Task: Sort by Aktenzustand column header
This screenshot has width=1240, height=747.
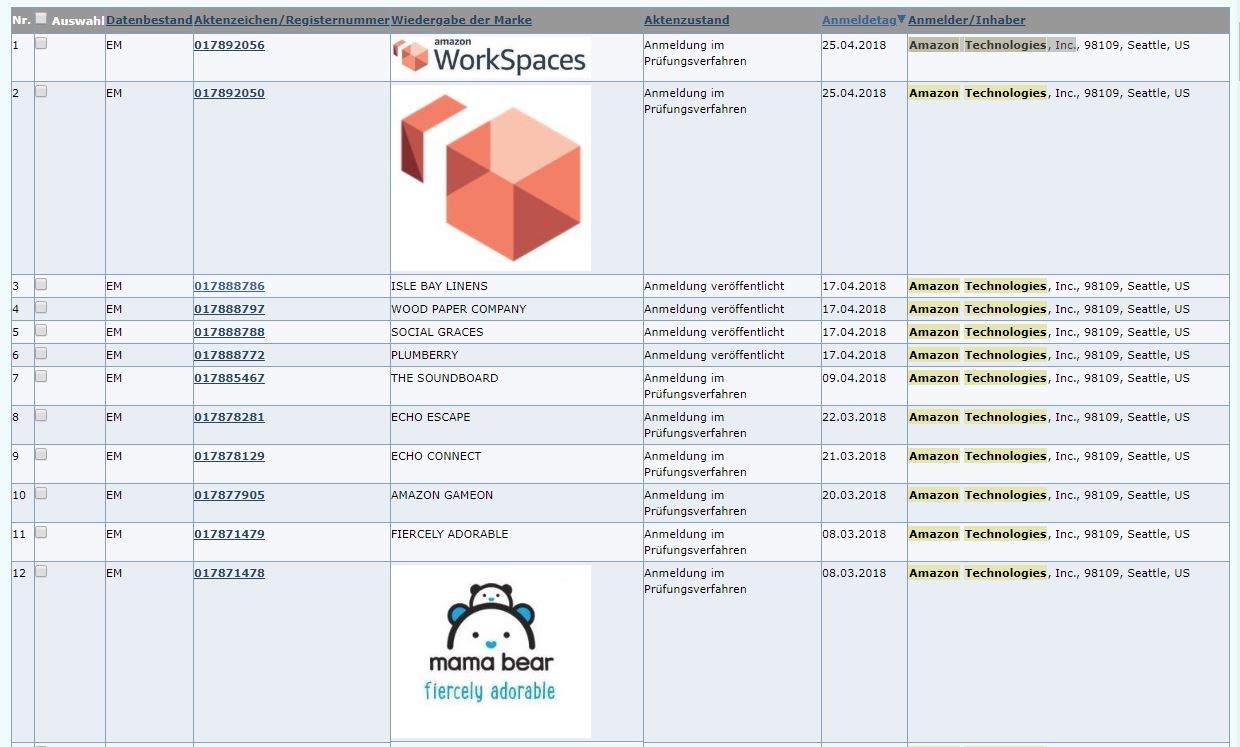Action: pos(686,20)
